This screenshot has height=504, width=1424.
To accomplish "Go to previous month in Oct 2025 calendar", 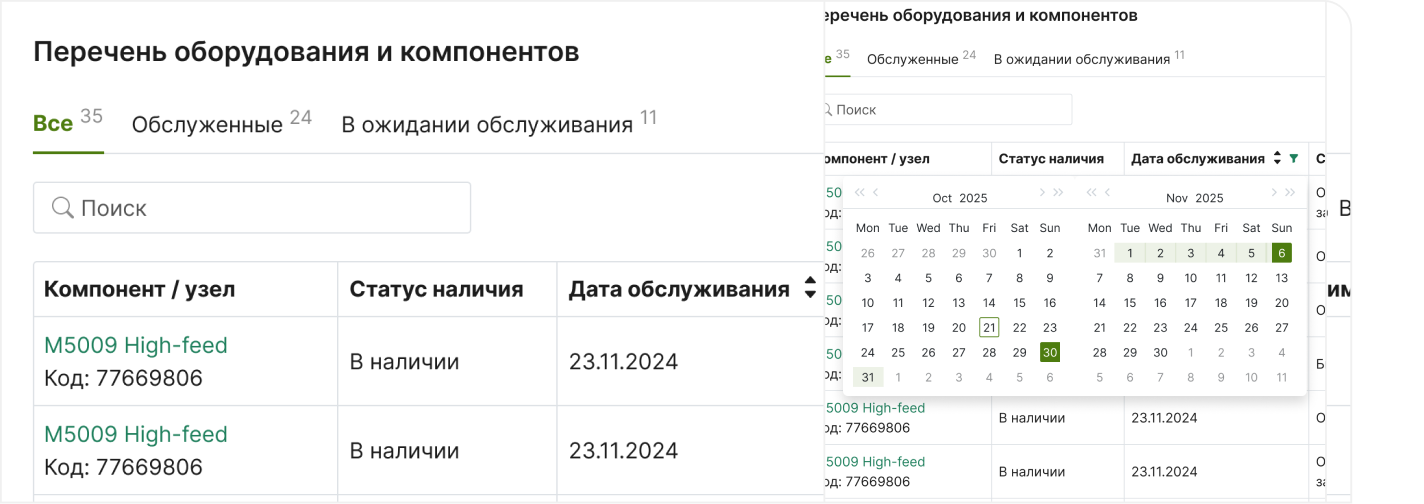I will coord(876,193).
